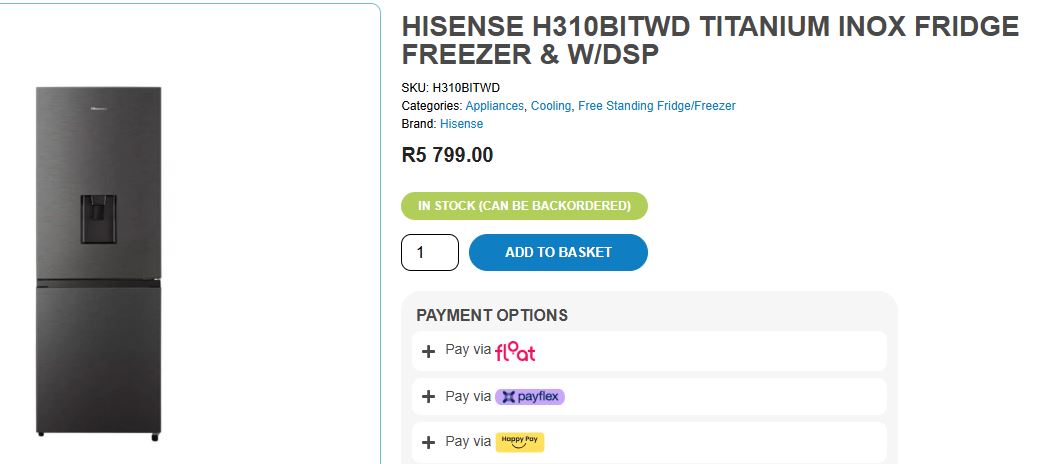Open the Cooling category link
Image resolution: width=1041 pixels, height=464 pixels.
click(x=551, y=106)
